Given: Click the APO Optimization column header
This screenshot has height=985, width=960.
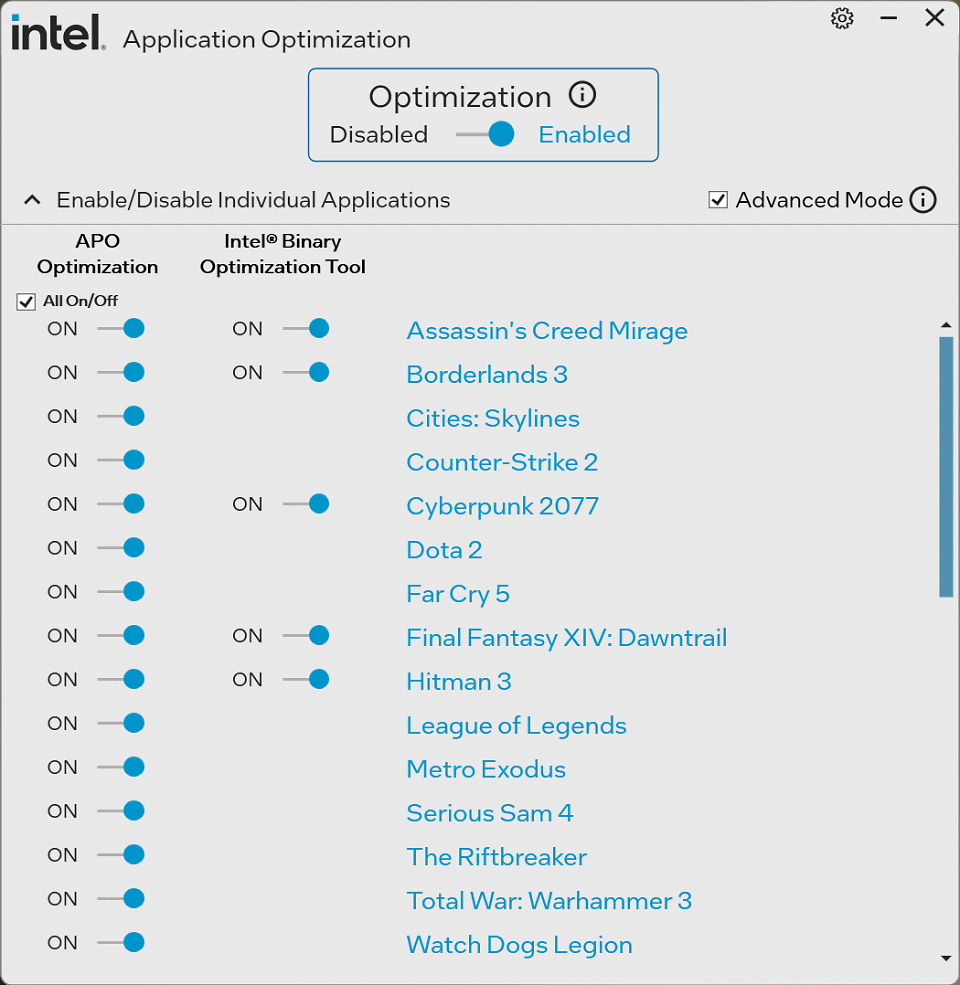Looking at the screenshot, I should point(97,254).
